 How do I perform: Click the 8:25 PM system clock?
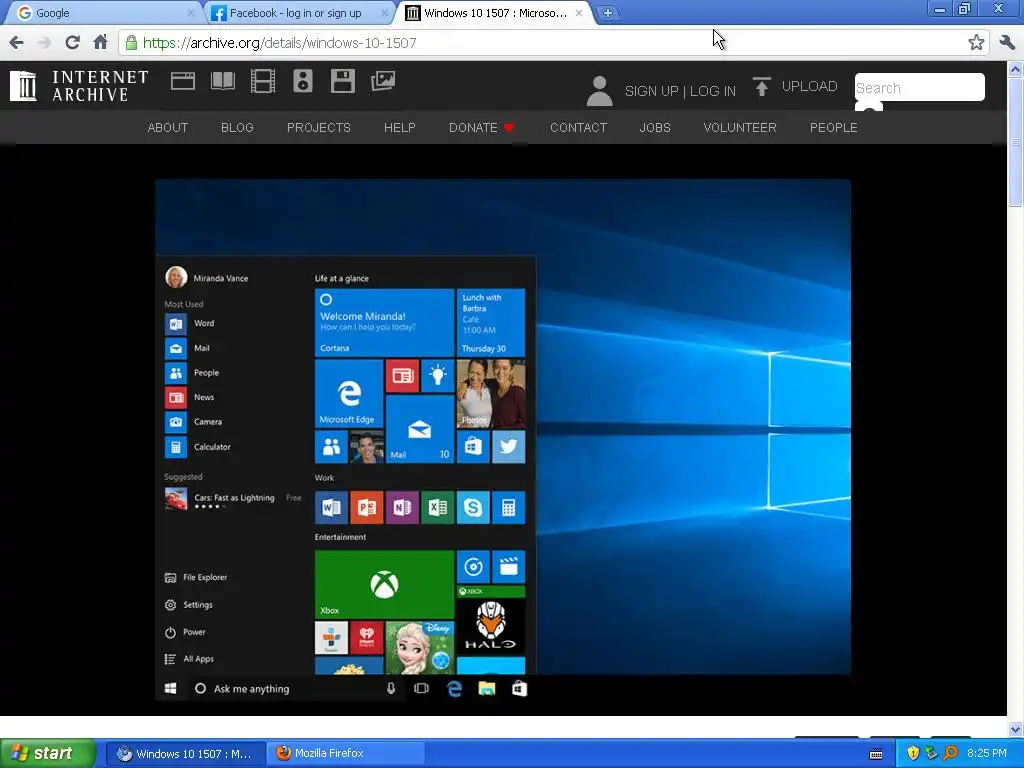tap(987, 754)
